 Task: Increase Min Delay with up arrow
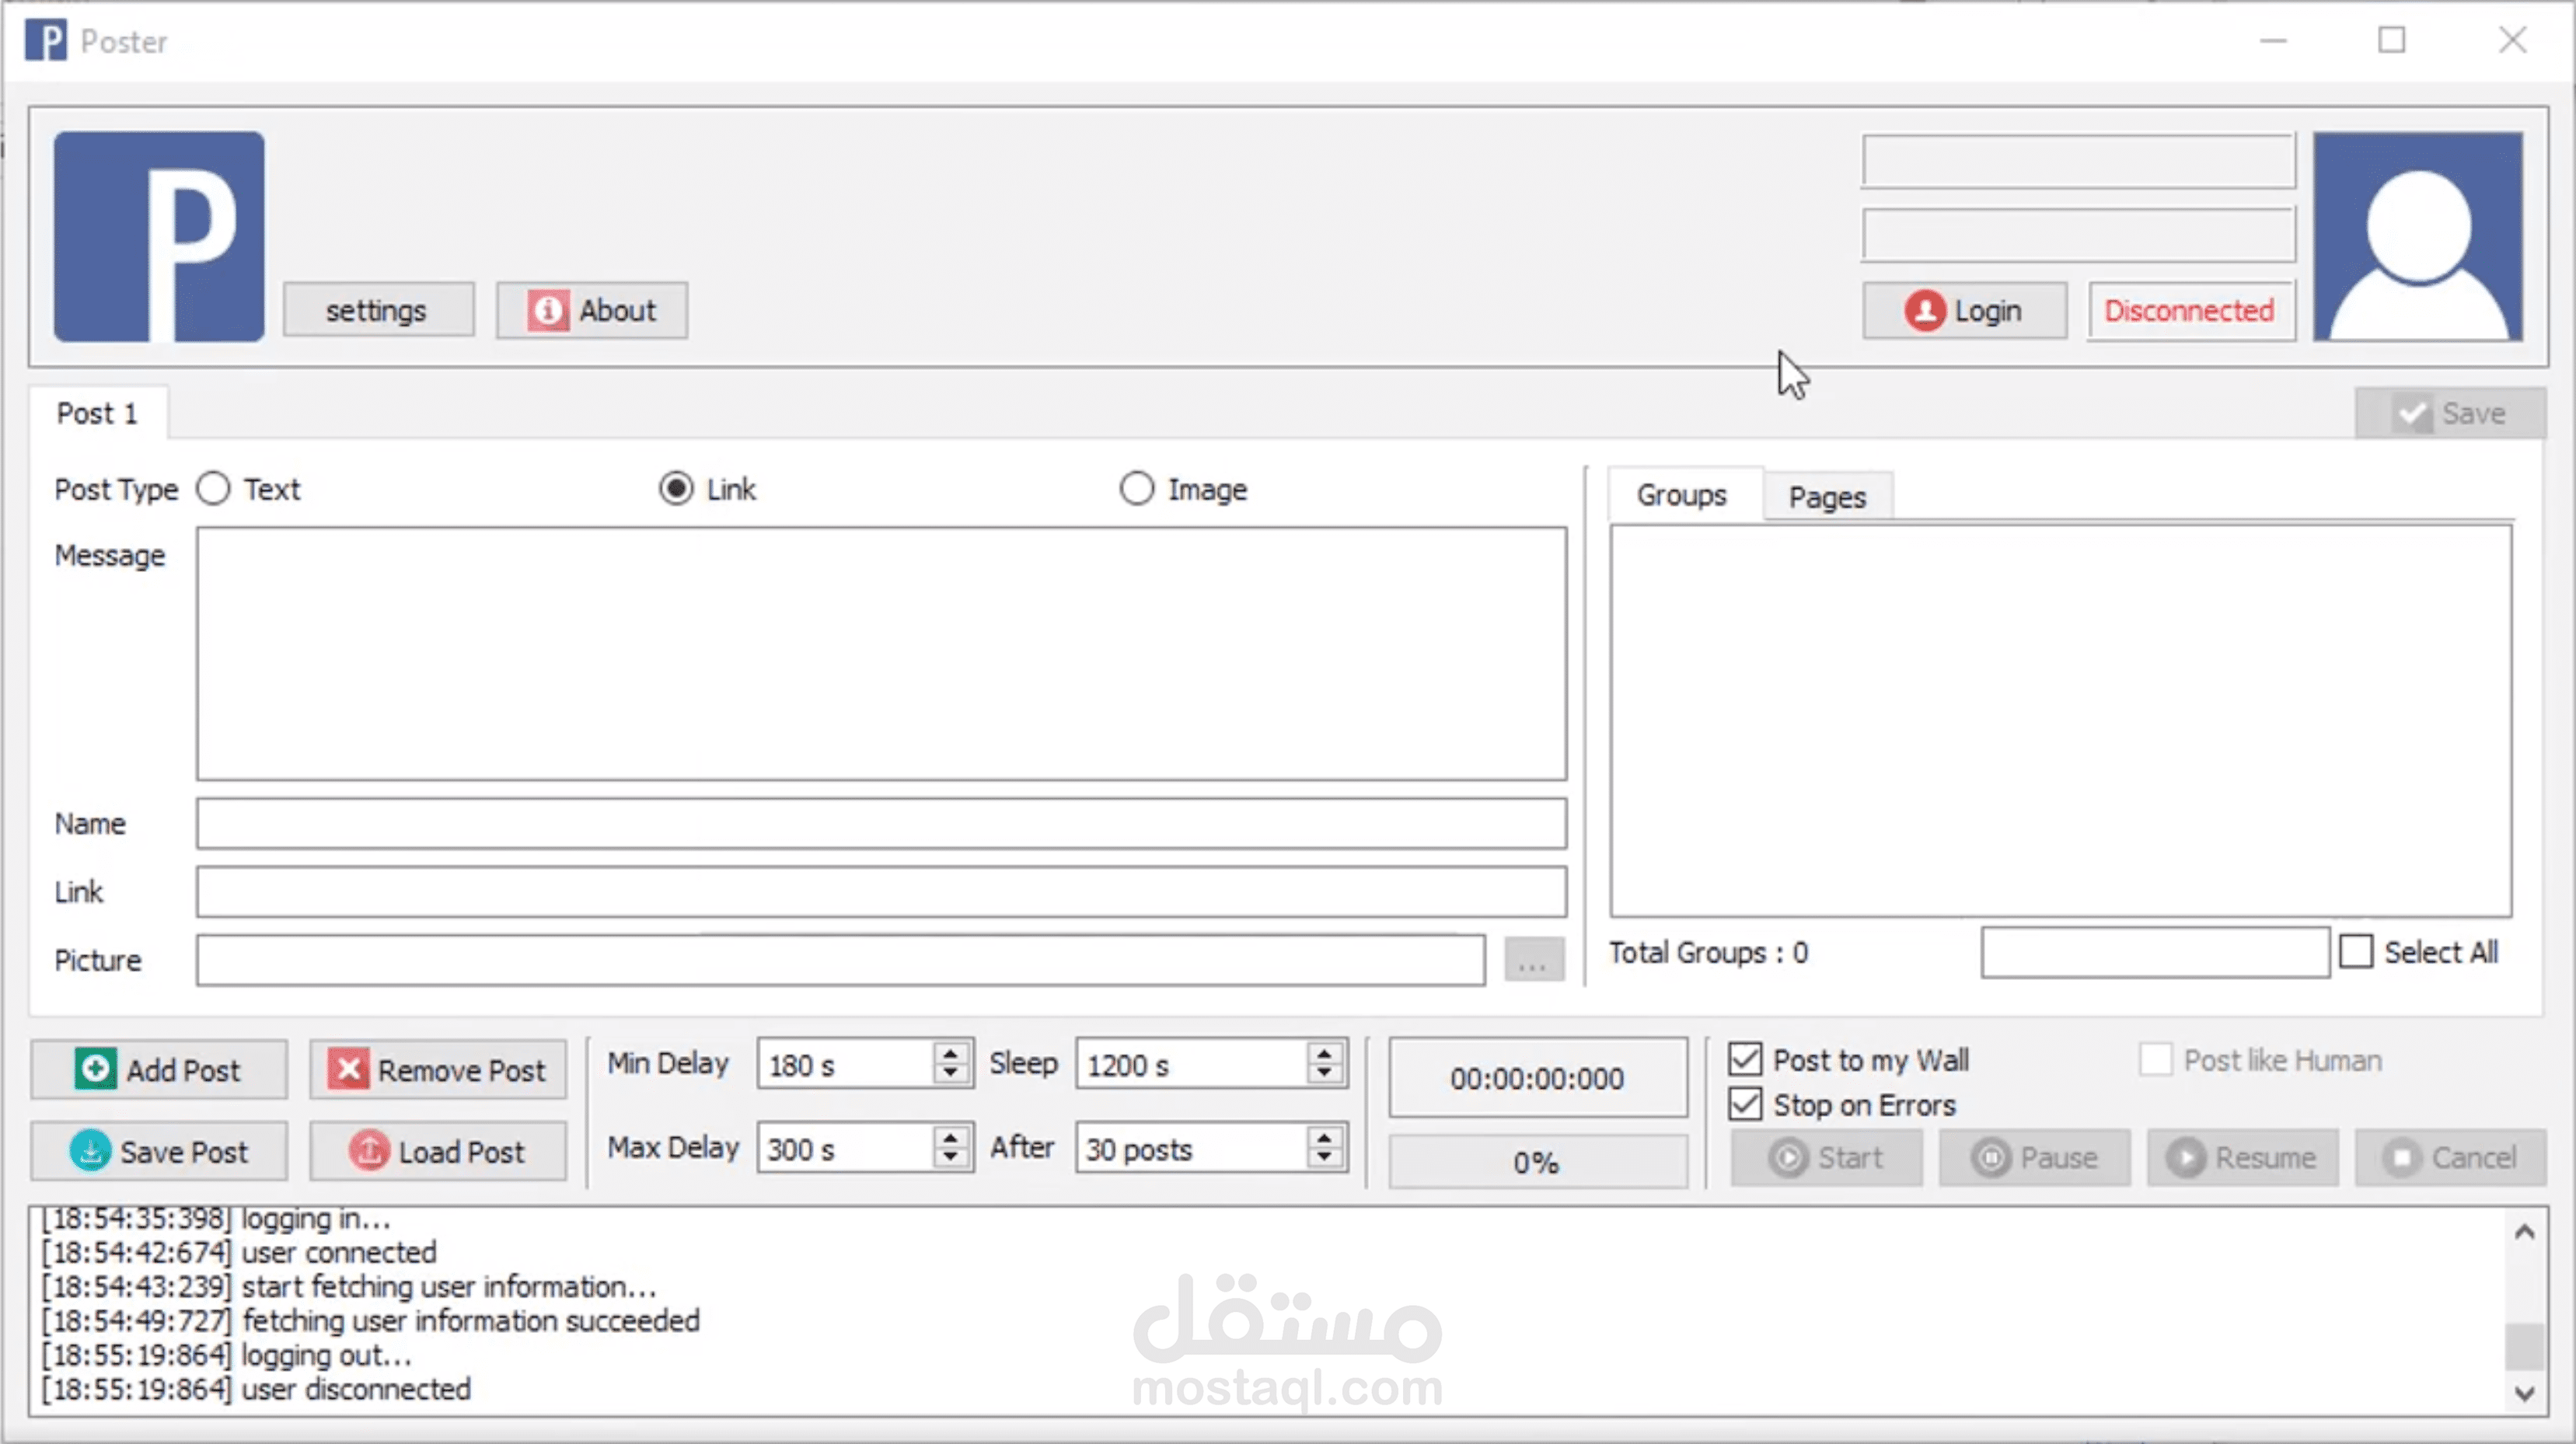coord(951,1053)
